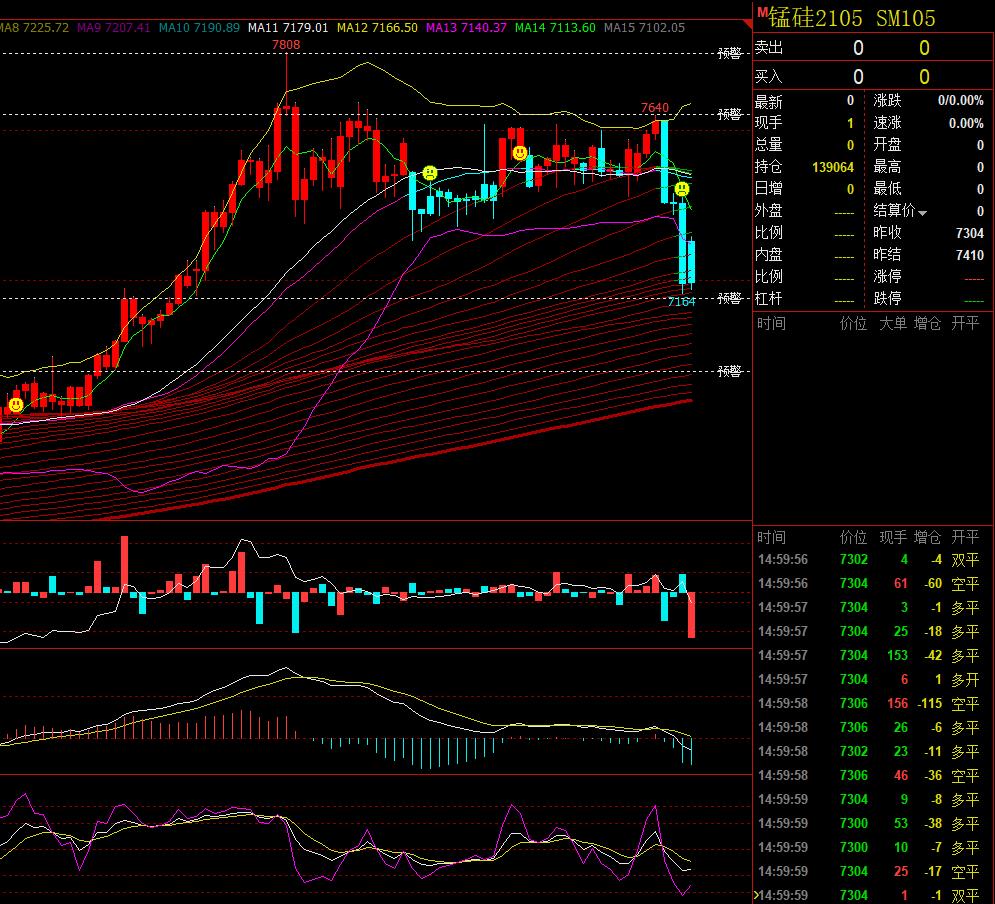Screen dimensions: 995x904
Task: Click the 预警 label on the dashed line near 7640
Action: click(x=729, y=114)
